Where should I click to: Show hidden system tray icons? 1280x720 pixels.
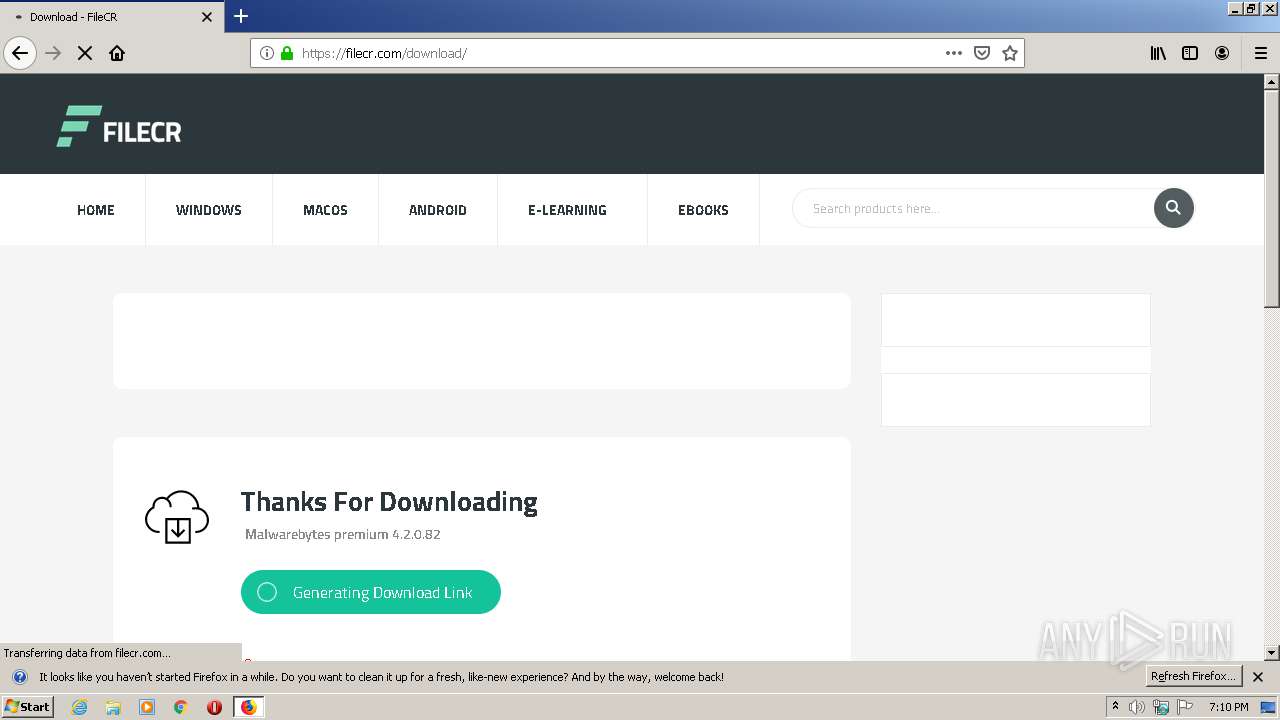(x=1115, y=707)
